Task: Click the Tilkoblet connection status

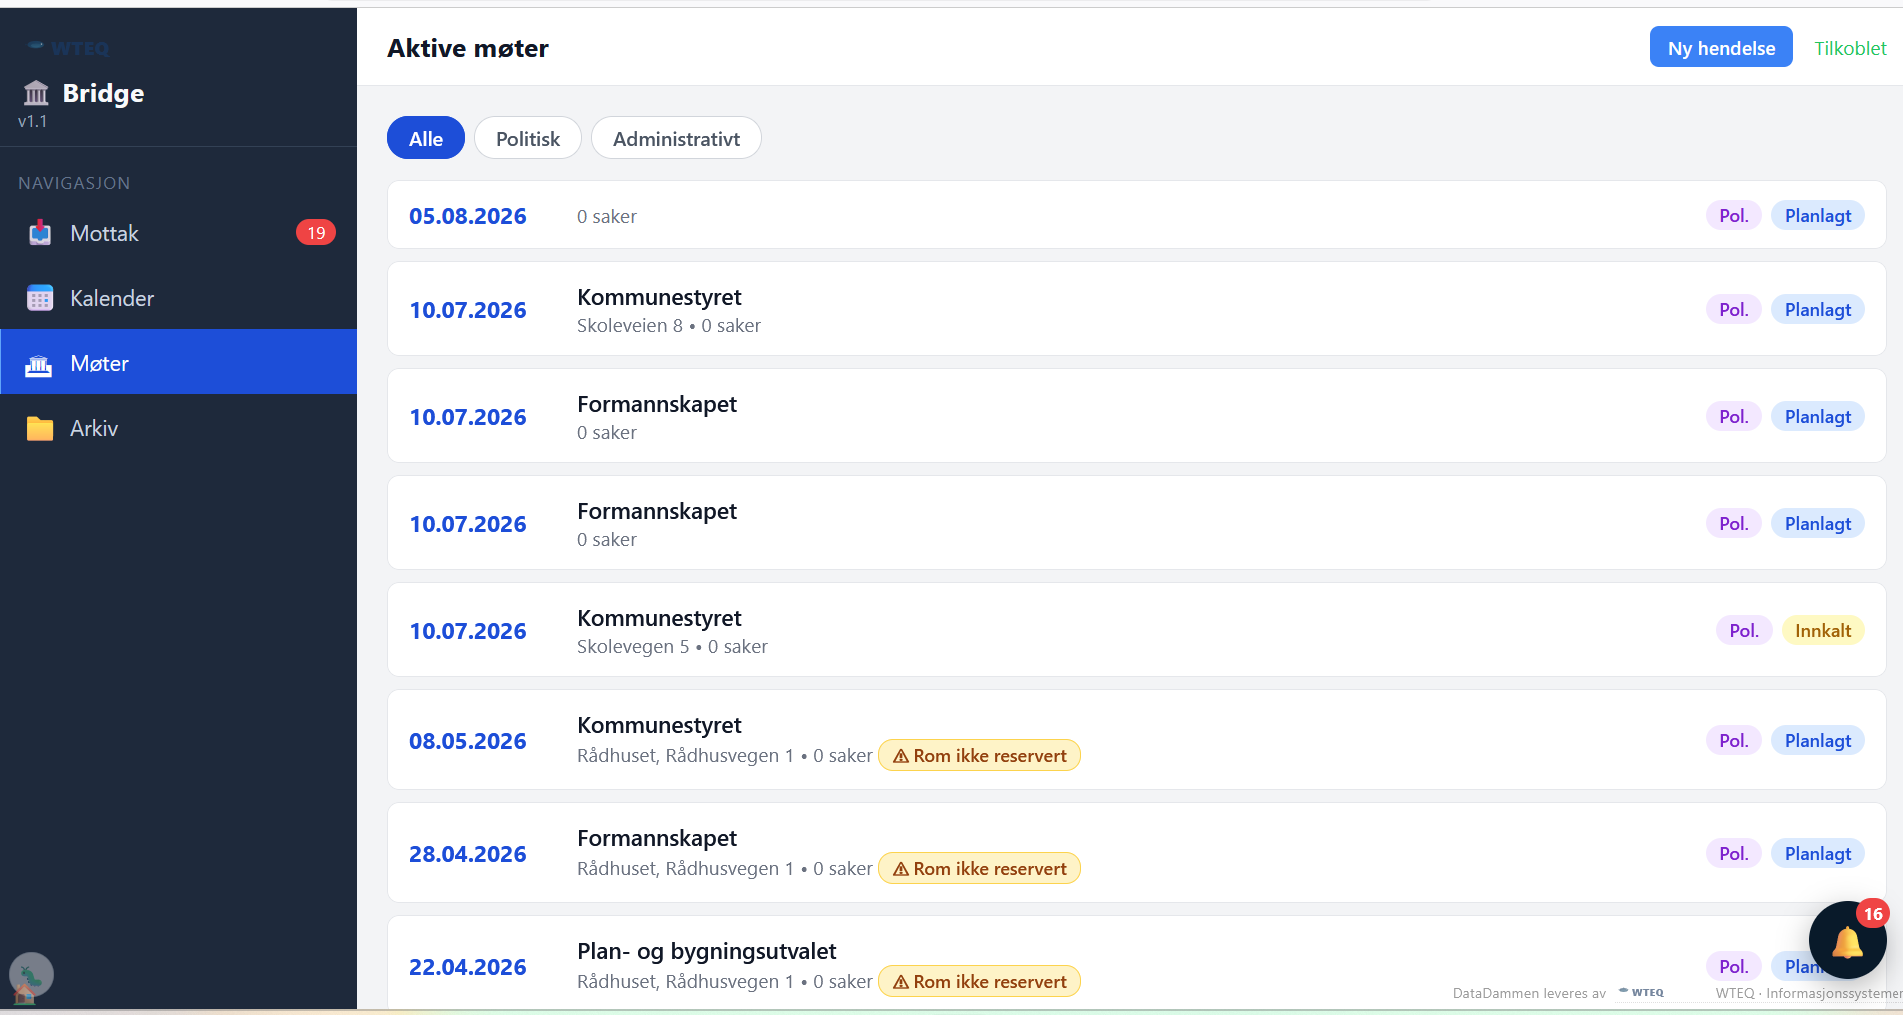Action: pos(1850,48)
